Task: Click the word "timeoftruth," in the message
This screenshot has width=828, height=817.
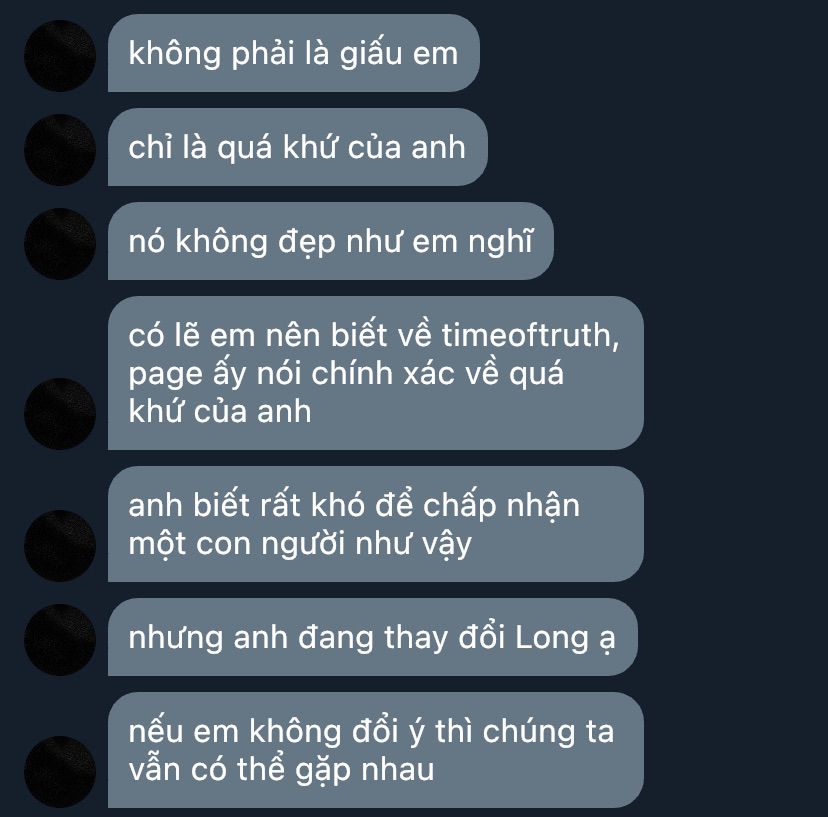Action: 530,335
